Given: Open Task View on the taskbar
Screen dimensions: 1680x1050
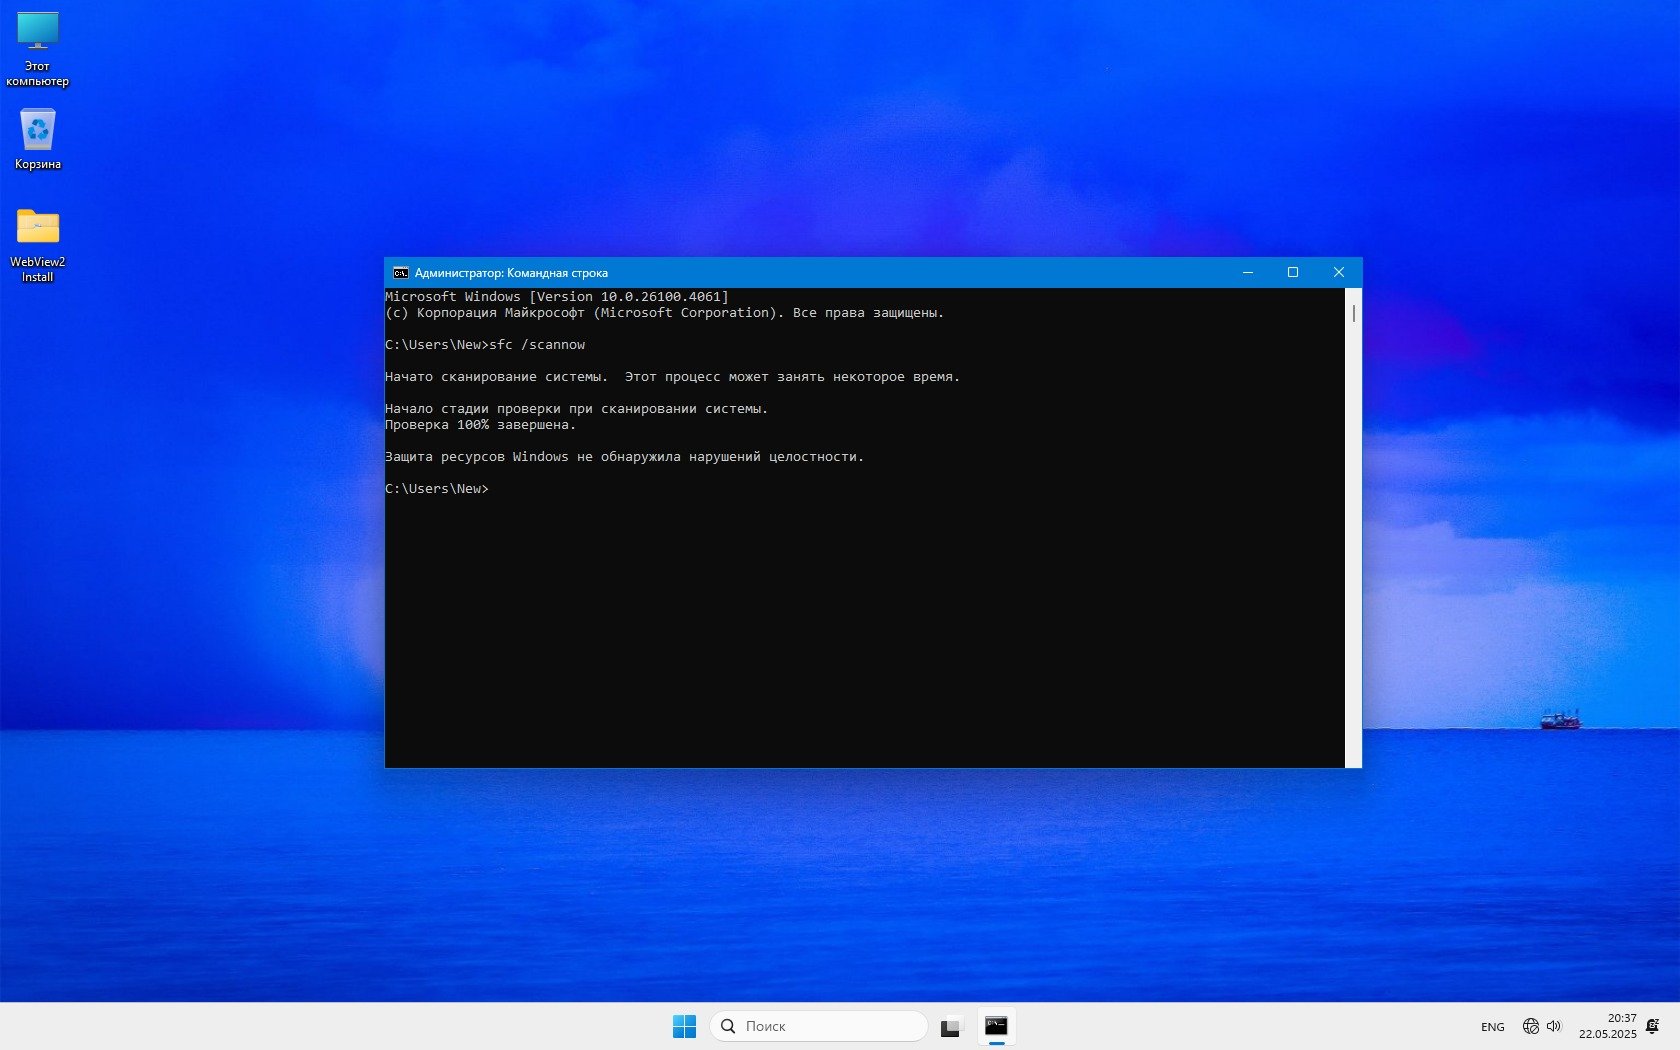Looking at the screenshot, I should 950,1026.
